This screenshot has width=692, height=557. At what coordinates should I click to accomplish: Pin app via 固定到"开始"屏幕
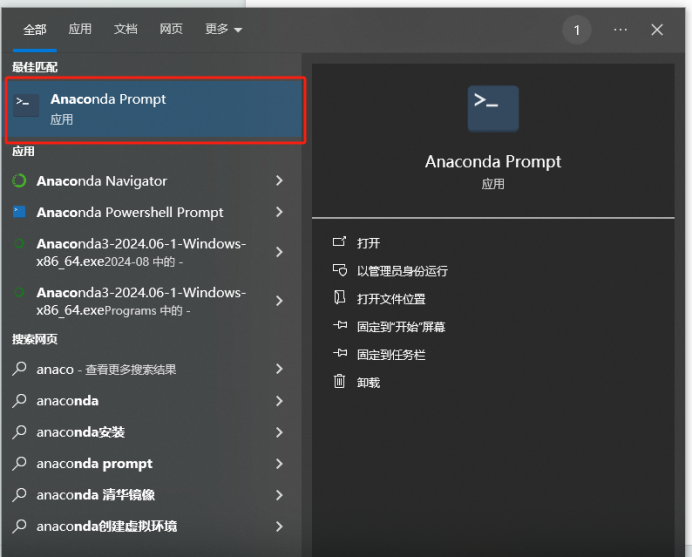401,327
